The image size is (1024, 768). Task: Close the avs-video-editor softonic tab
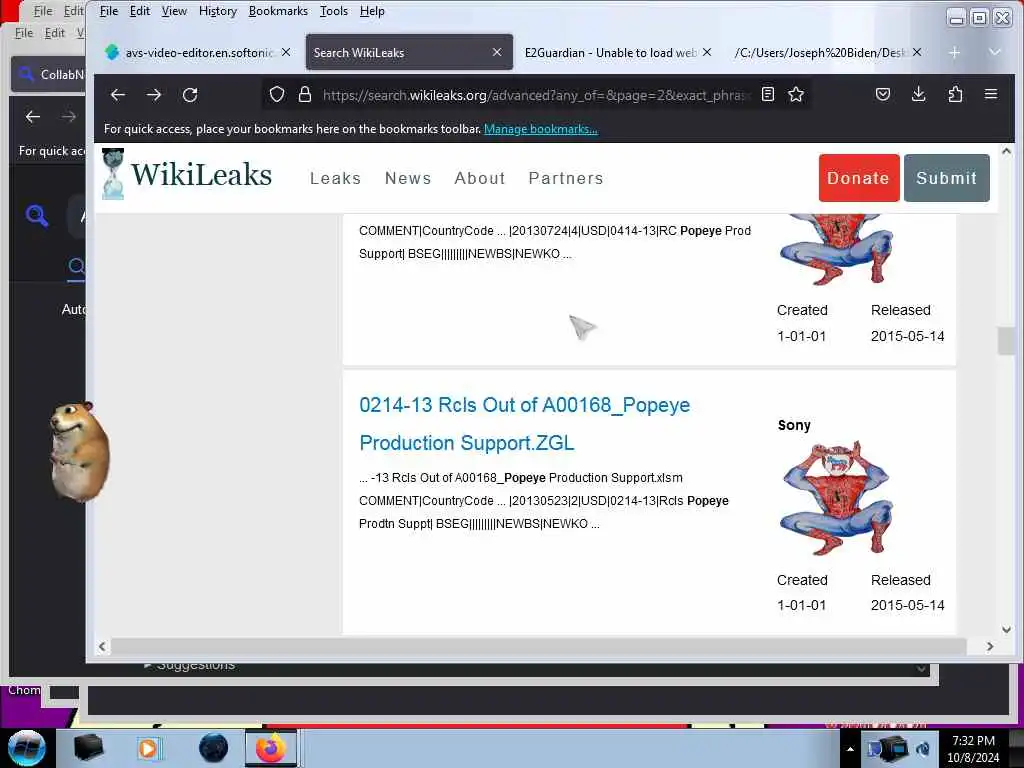286,52
